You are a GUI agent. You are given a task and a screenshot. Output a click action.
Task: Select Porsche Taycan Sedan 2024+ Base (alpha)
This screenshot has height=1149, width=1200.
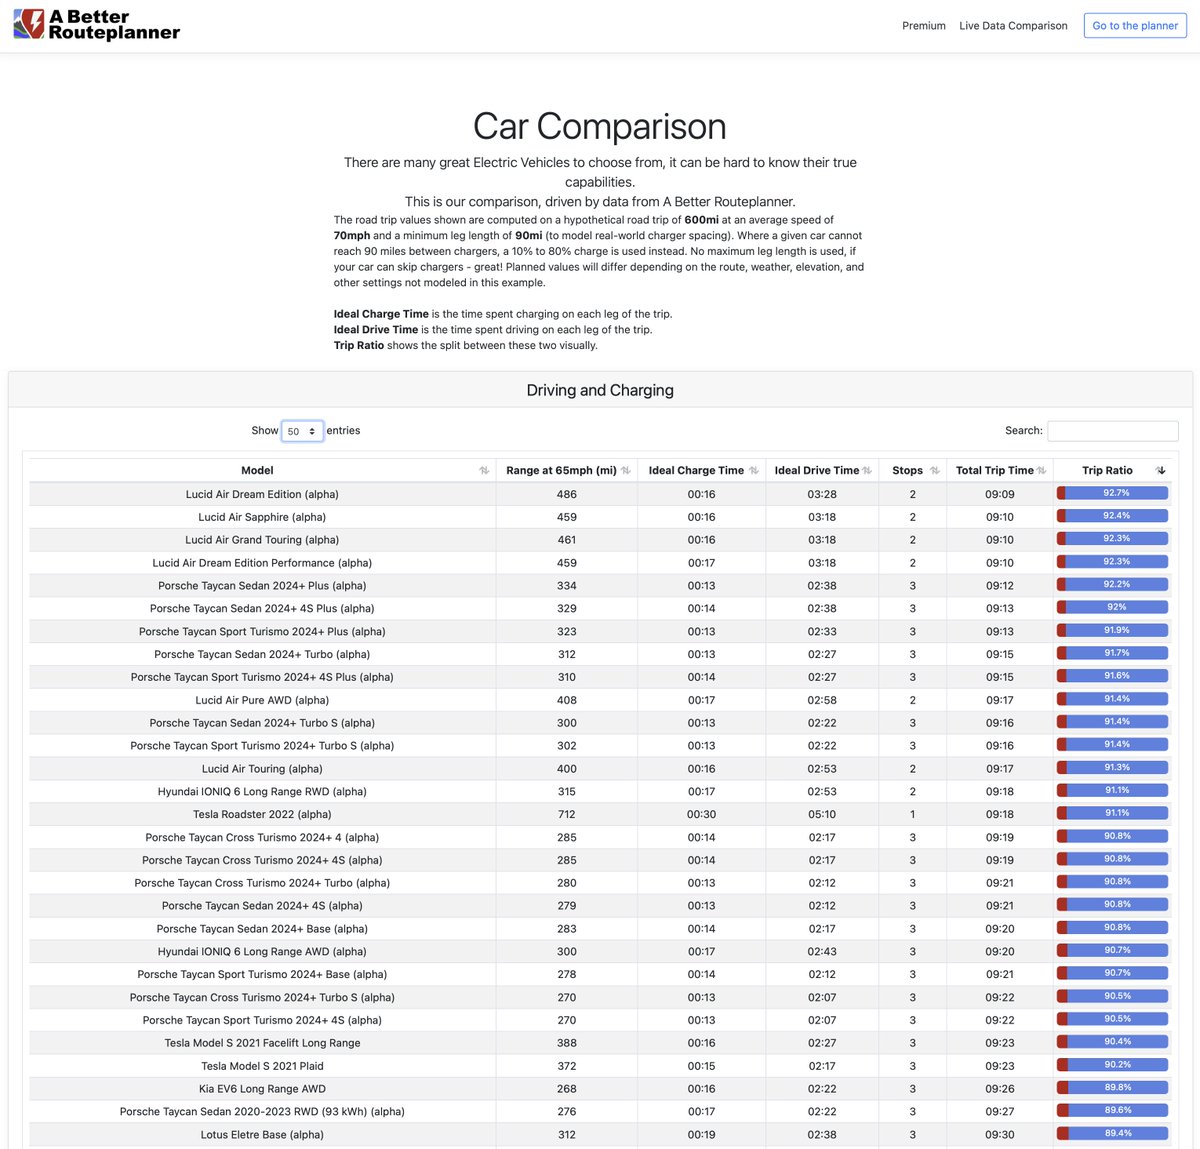pos(600,929)
